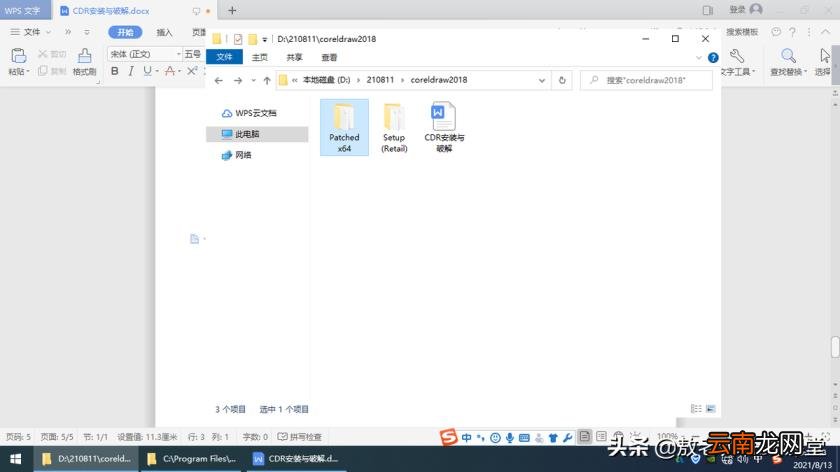
Task: Click the Sogou microphone voice input
Action: tap(509, 438)
